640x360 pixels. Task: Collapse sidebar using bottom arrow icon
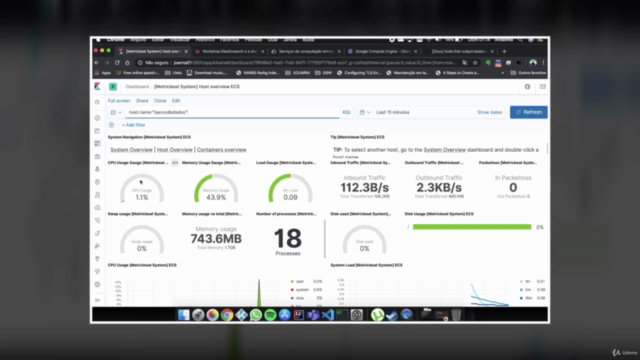(97, 300)
